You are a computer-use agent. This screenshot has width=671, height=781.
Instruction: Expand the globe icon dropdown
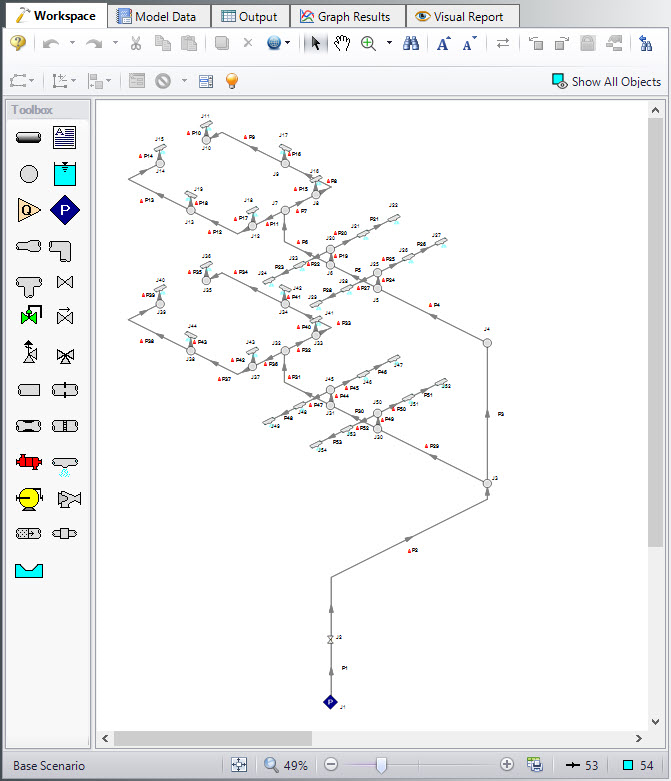pyautogui.click(x=289, y=43)
